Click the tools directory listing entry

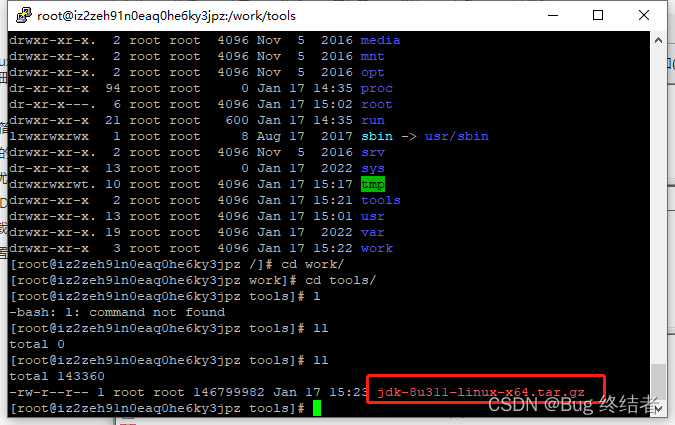coord(381,200)
